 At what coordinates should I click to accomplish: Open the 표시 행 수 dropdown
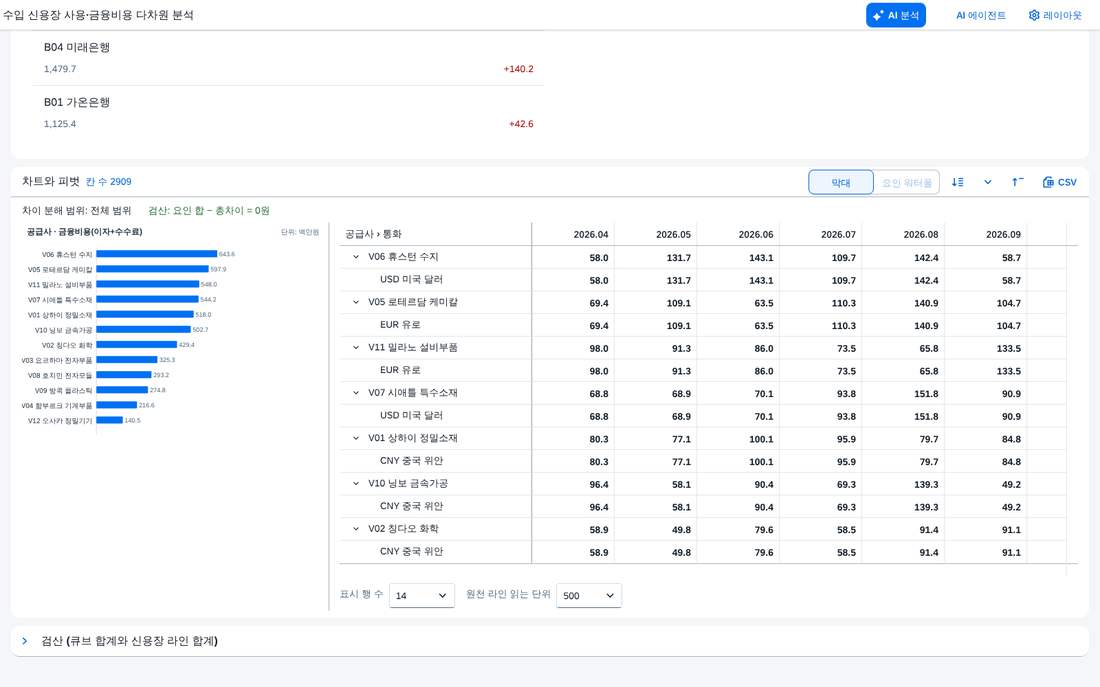coord(422,595)
